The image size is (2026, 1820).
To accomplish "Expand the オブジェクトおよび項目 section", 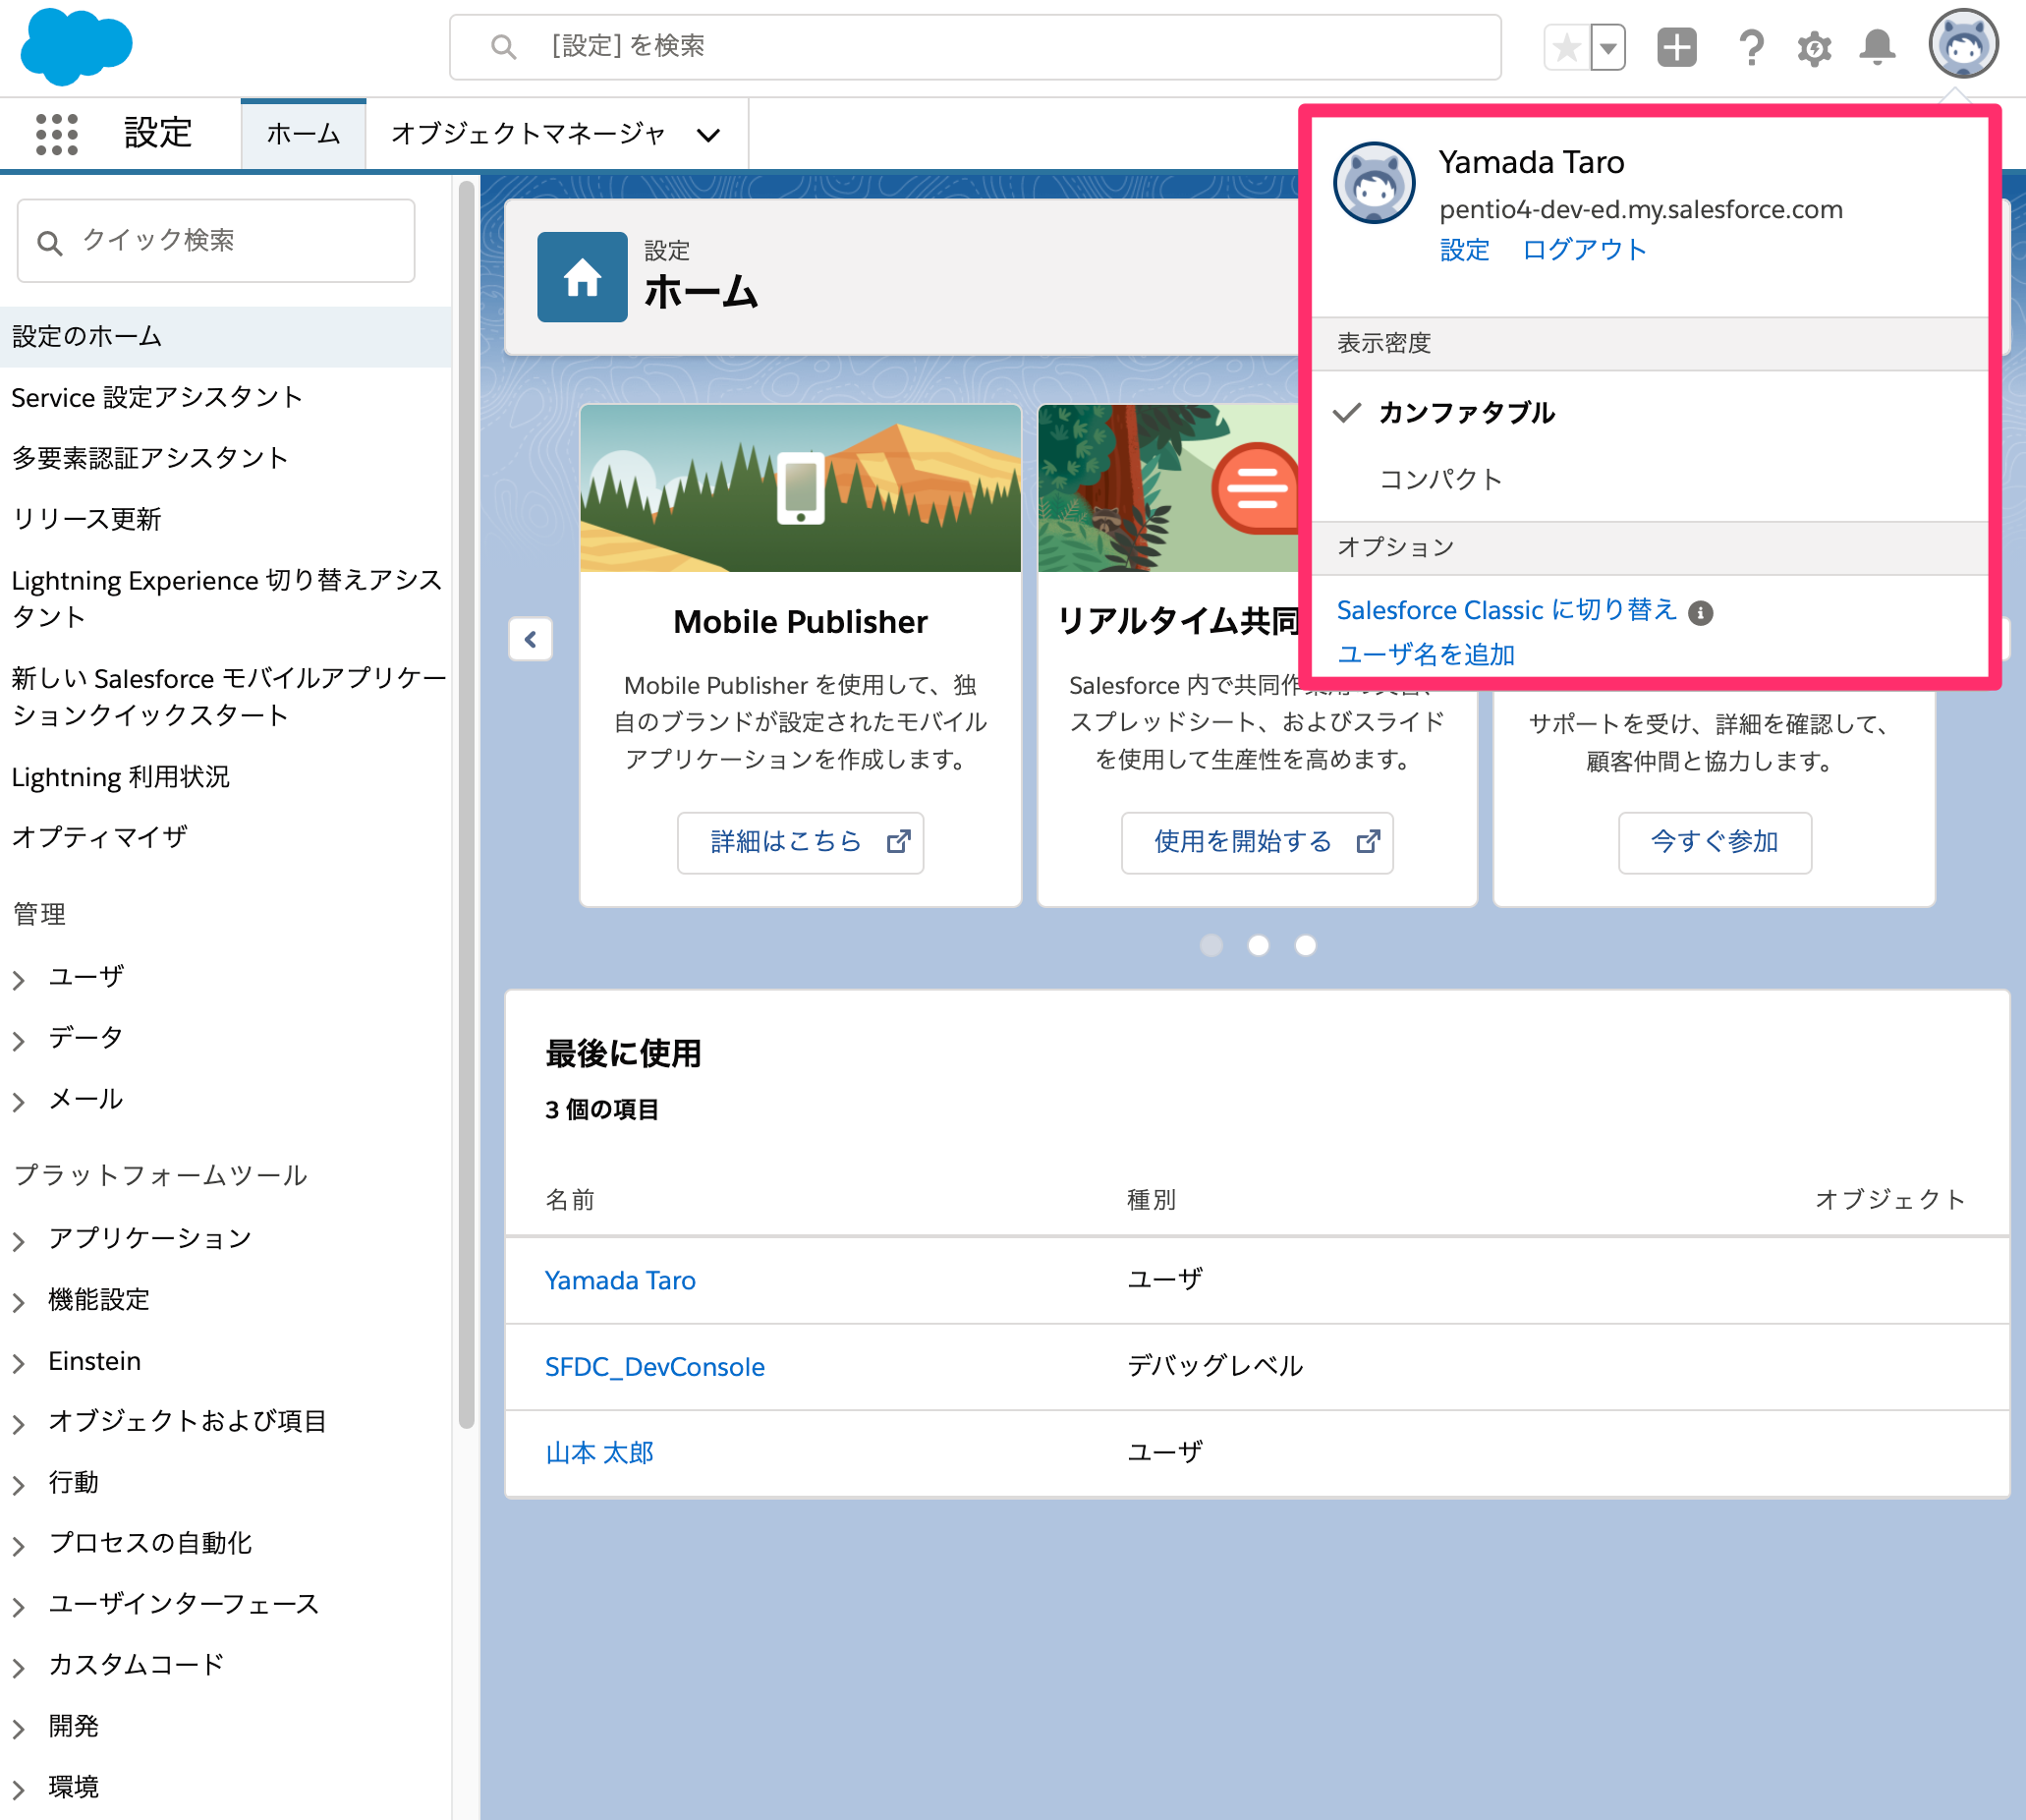I will (x=18, y=1424).
